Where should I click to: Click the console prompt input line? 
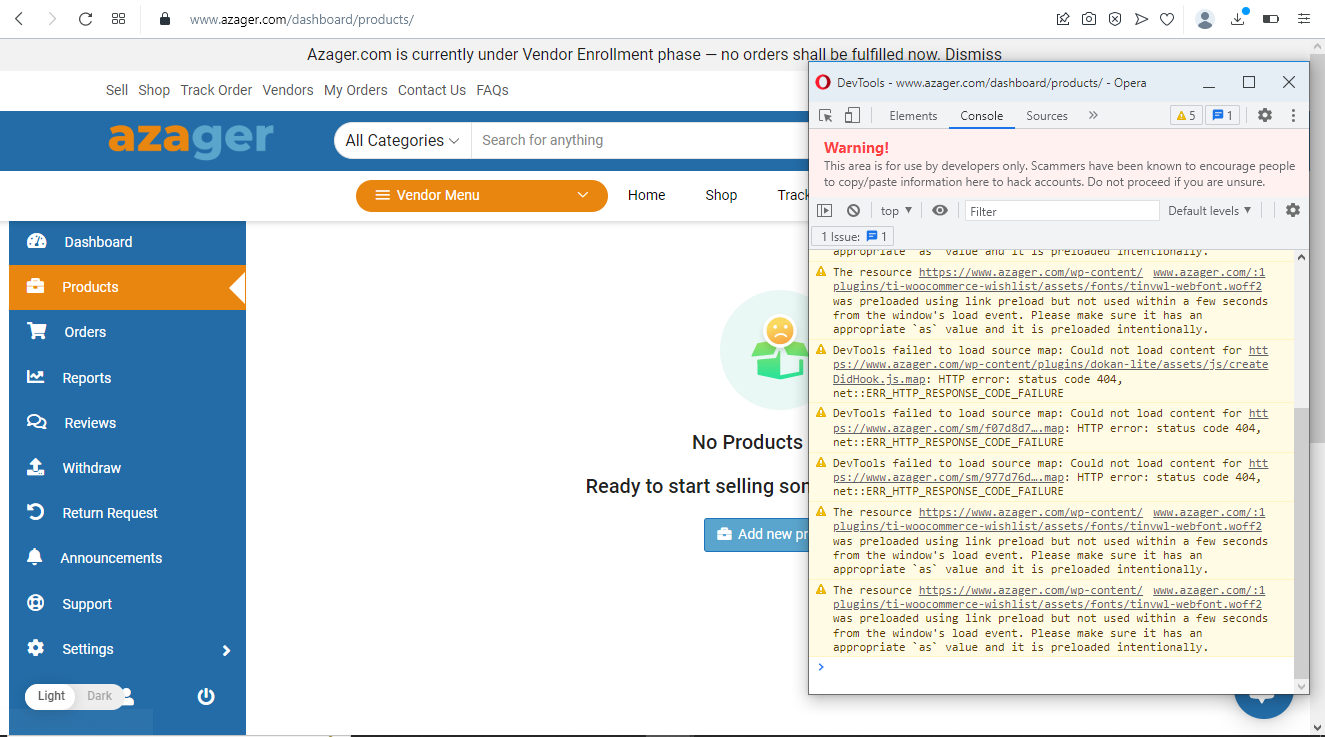1055,667
